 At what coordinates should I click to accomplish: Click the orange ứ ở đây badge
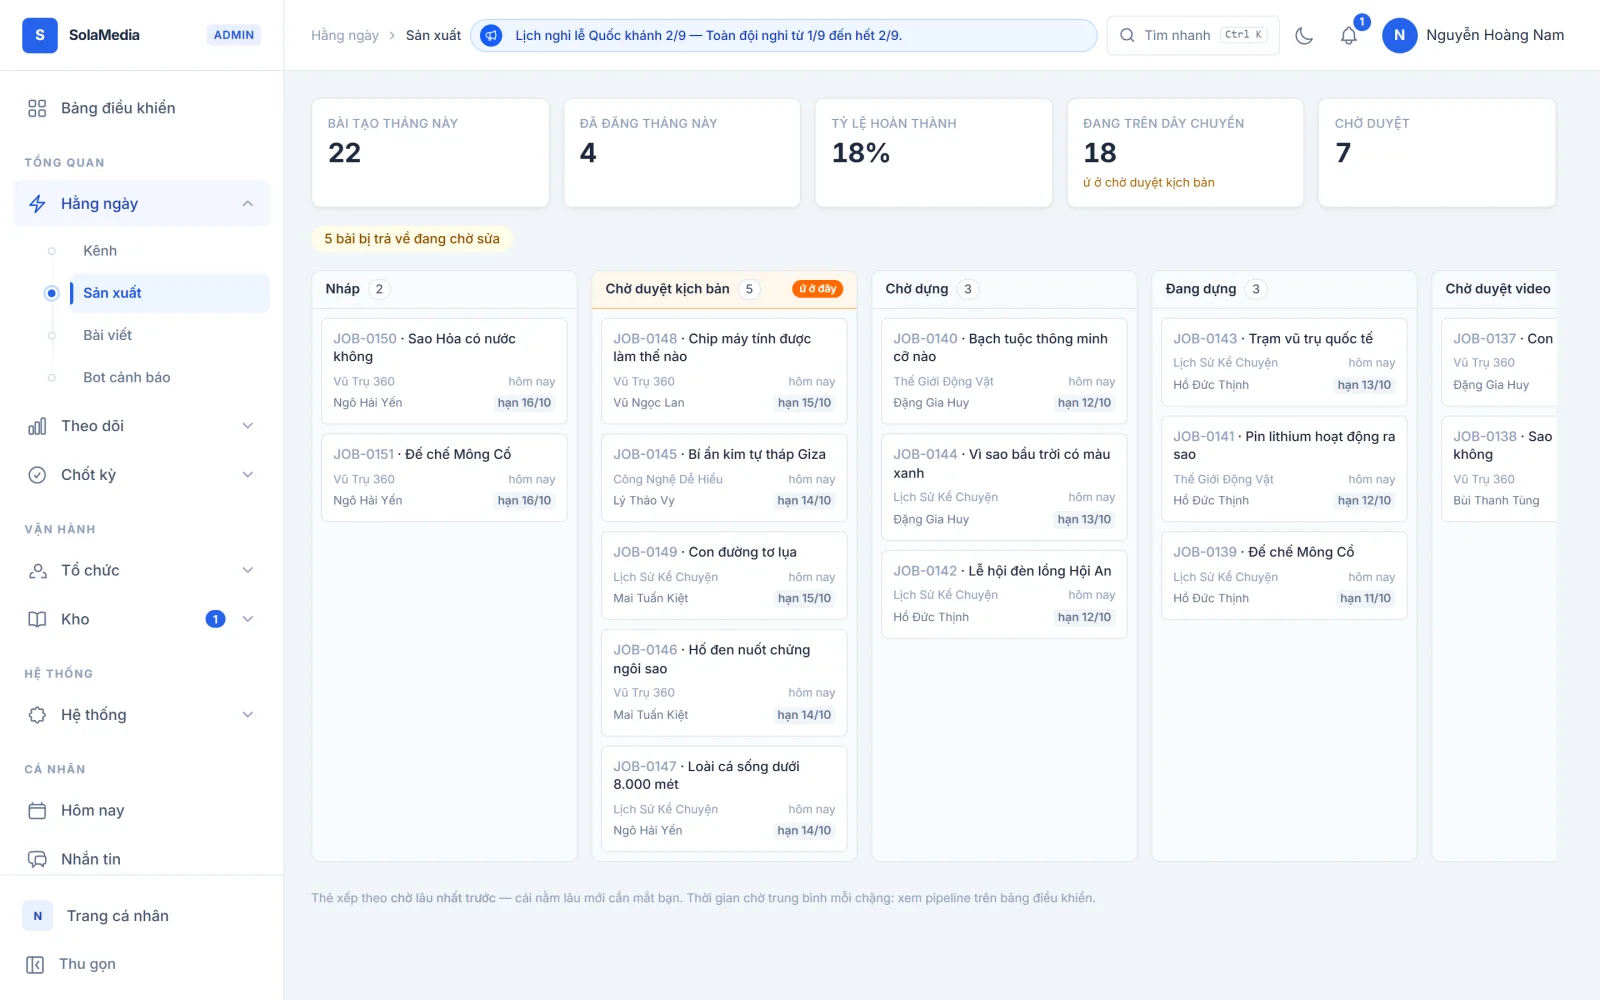point(818,289)
